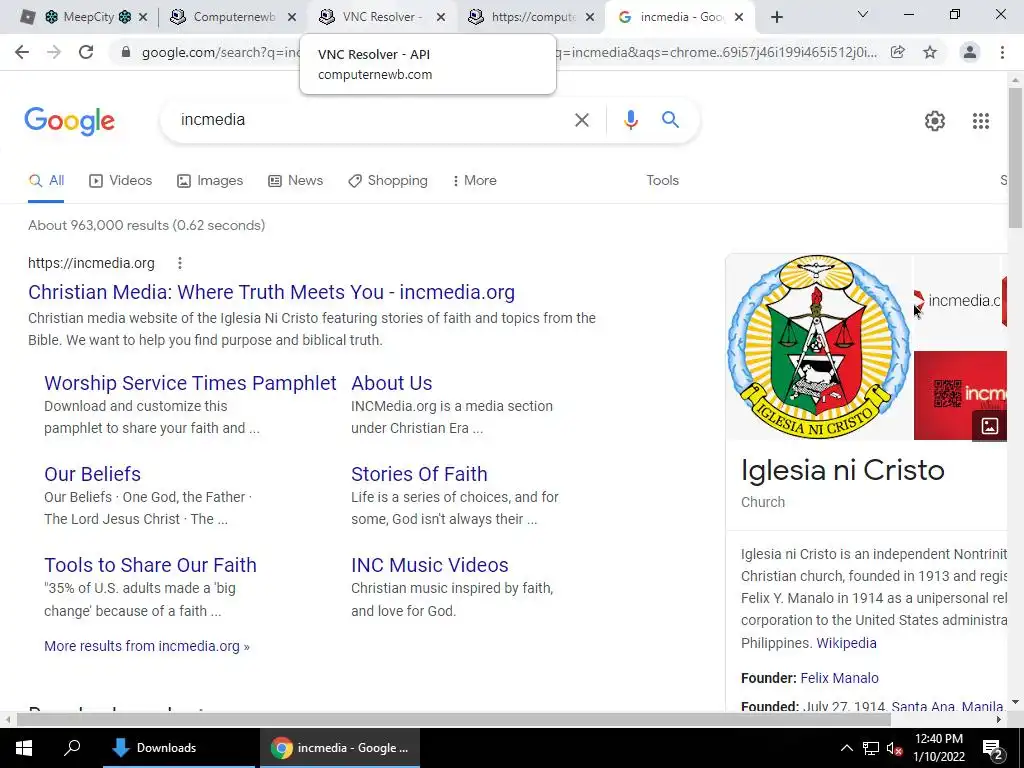Switch to the MeepCity tab
The image size is (1024, 768).
tap(88, 17)
